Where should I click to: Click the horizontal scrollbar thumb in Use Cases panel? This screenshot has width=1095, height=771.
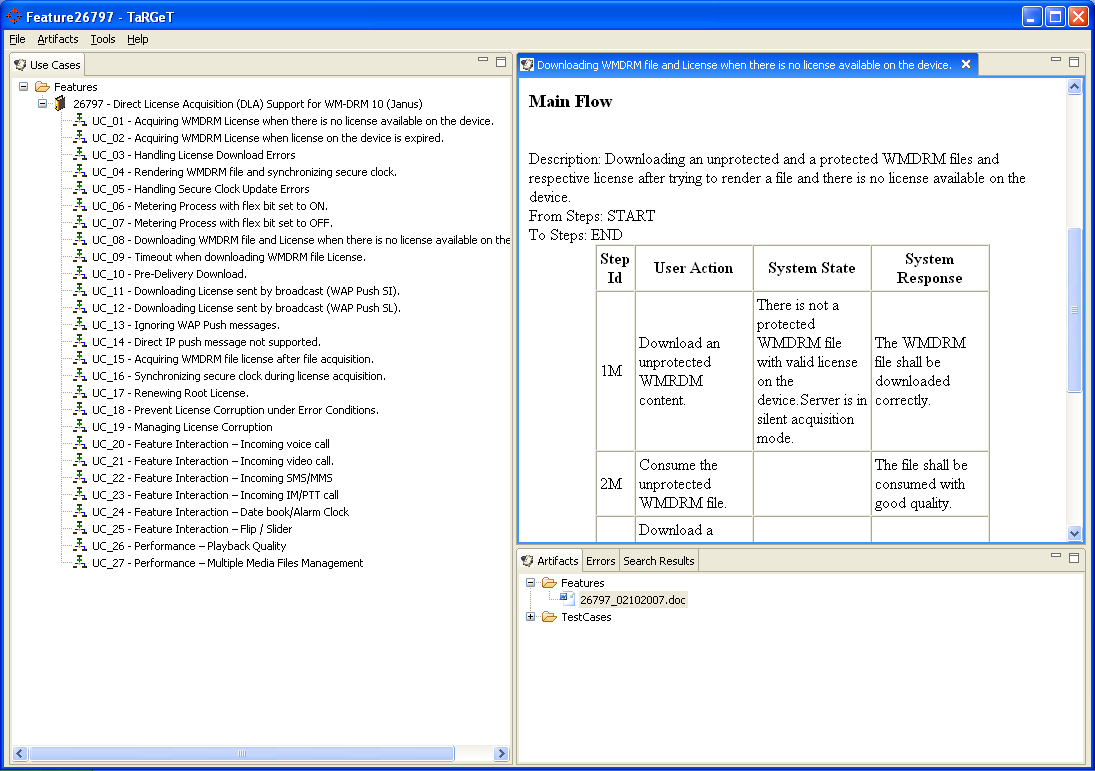click(x=242, y=754)
